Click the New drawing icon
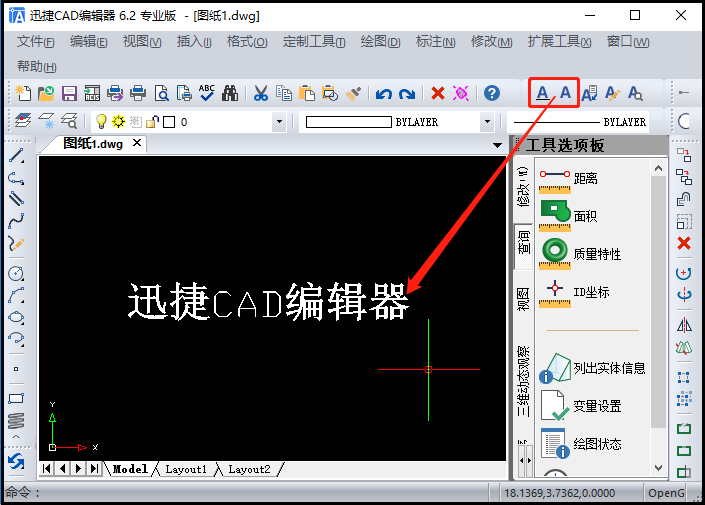The height and width of the screenshot is (505, 705). (x=23, y=93)
